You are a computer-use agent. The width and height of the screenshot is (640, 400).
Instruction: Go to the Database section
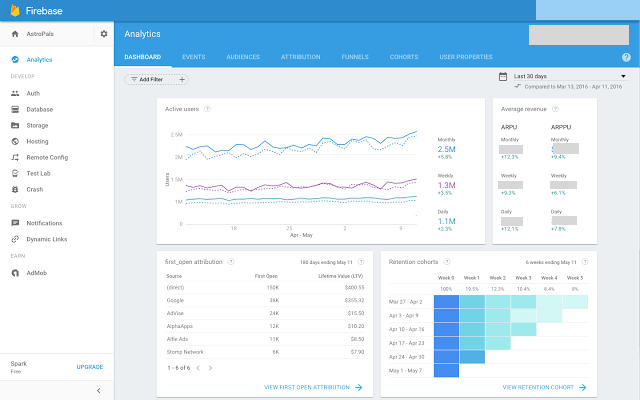click(x=39, y=109)
